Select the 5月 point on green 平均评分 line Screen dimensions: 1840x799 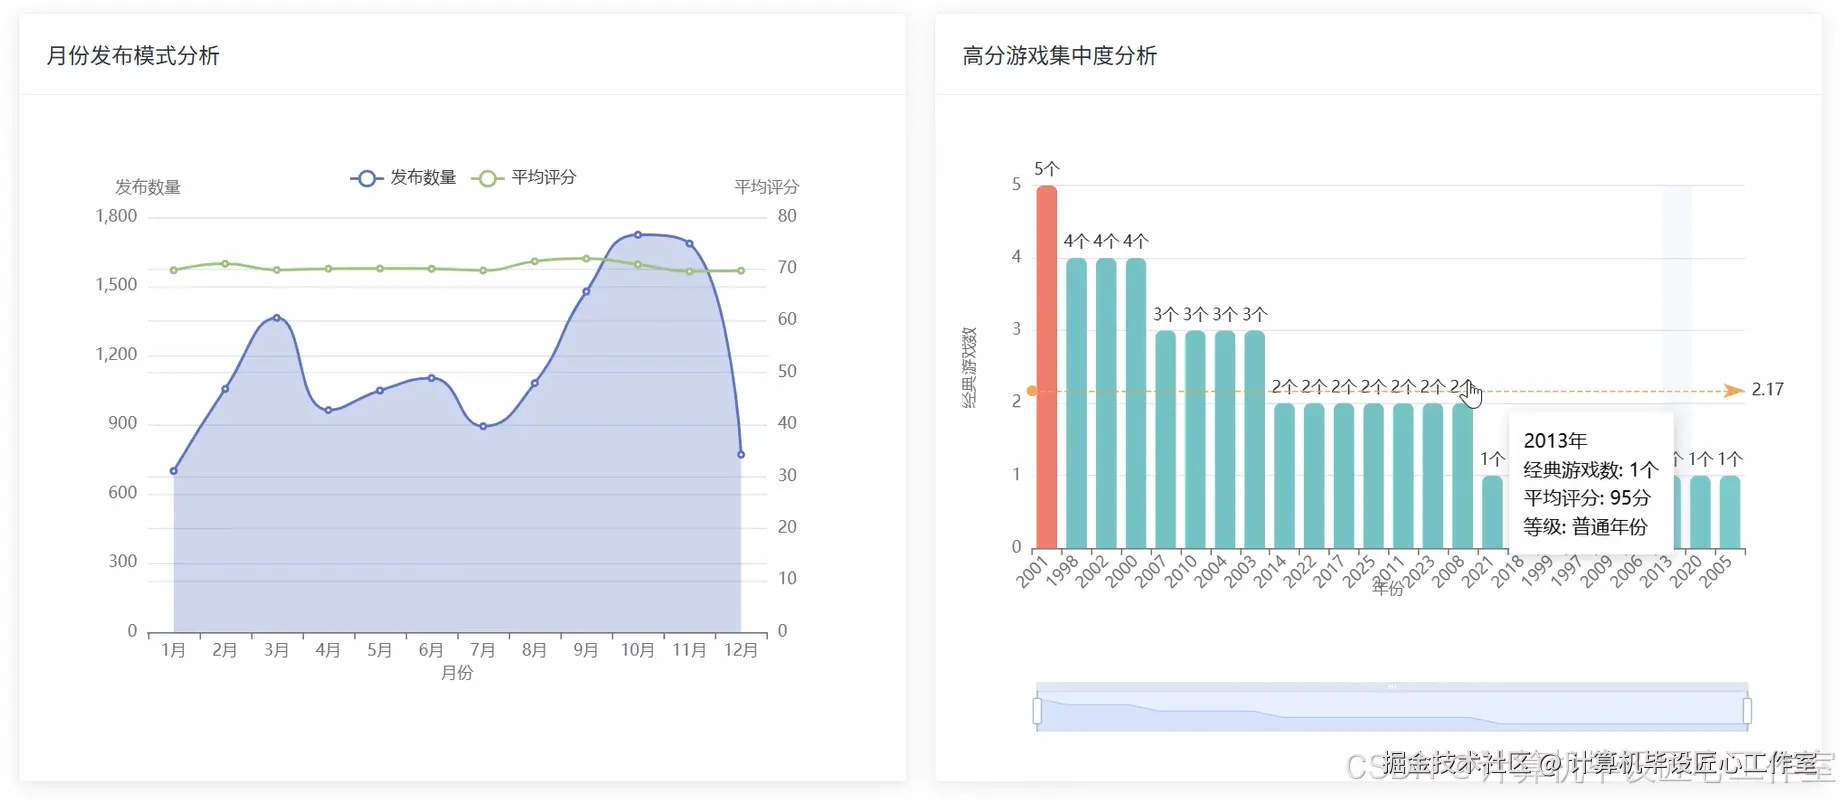(380, 269)
